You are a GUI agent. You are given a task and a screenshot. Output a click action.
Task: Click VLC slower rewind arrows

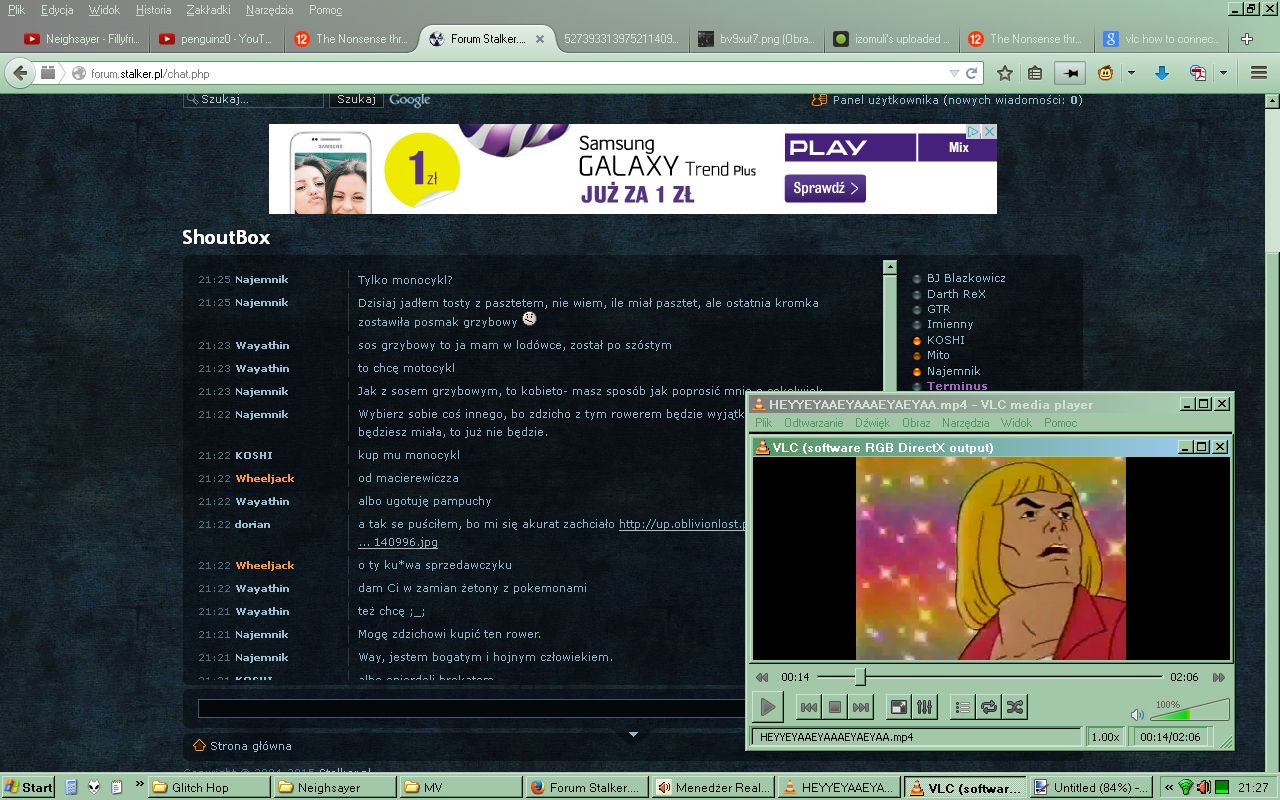[x=762, y=677]
